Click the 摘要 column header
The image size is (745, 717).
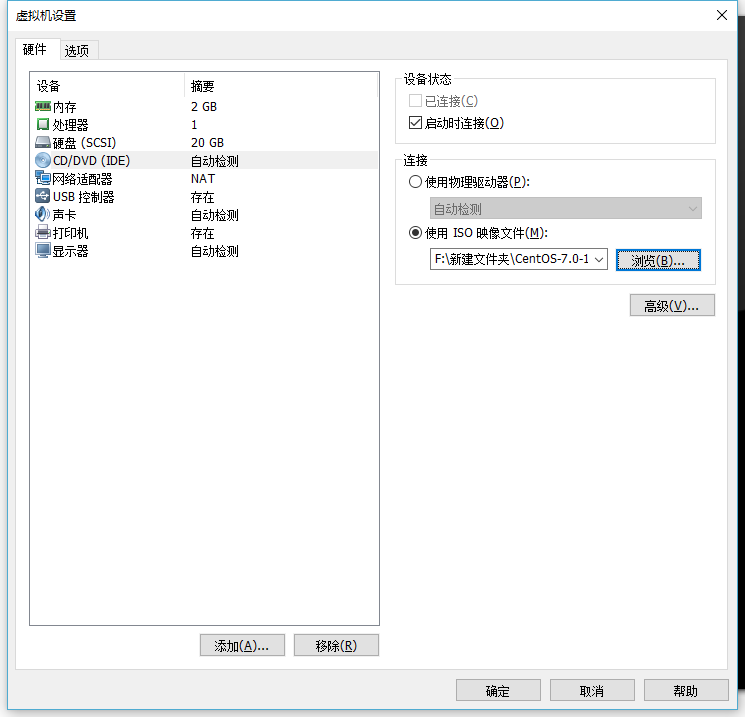pyautogui.click(x=202, y=86)
